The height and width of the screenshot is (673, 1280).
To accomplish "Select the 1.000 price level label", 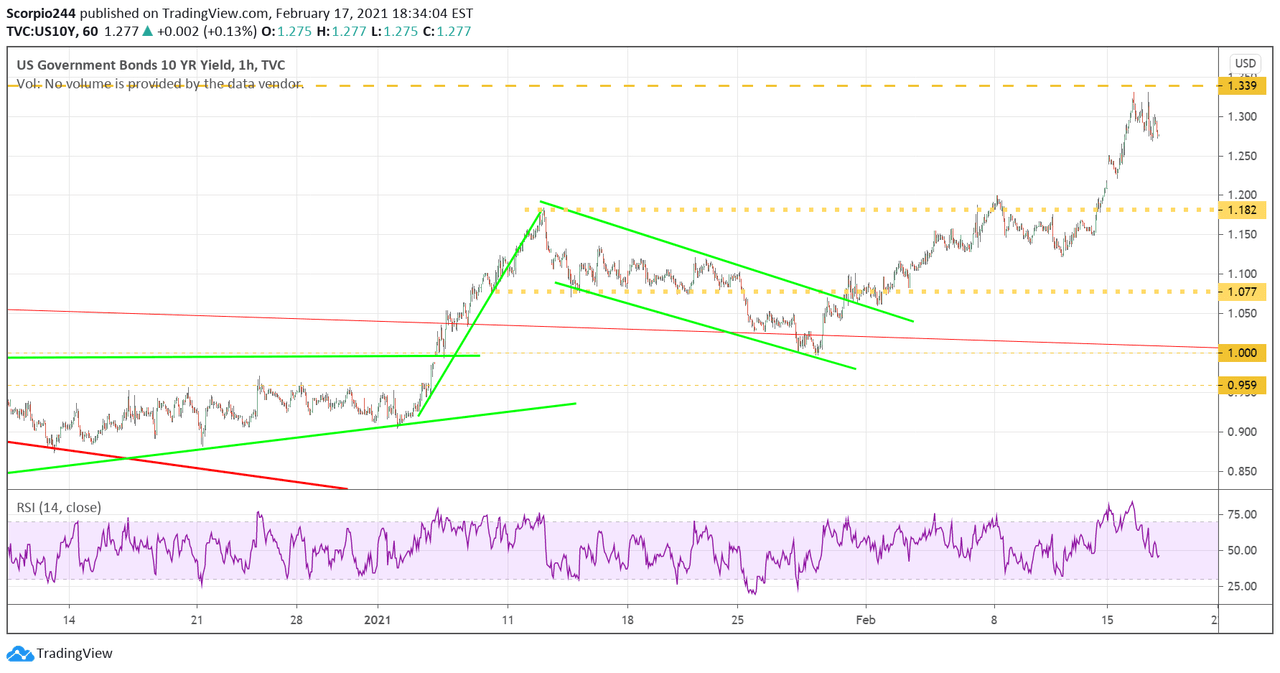I will [x=1243, y=353].
